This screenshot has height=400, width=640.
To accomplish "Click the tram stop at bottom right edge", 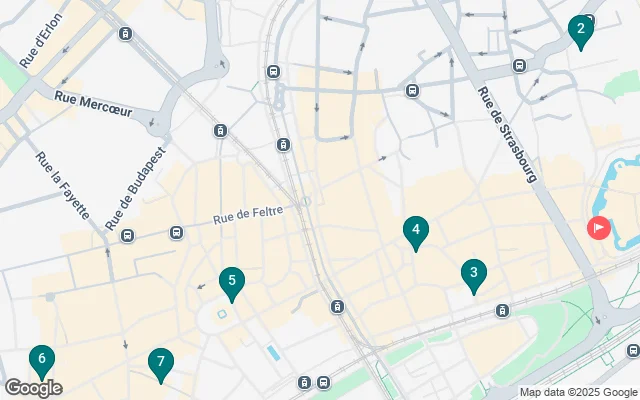I will pyautogui.click(x=633, y=351).
